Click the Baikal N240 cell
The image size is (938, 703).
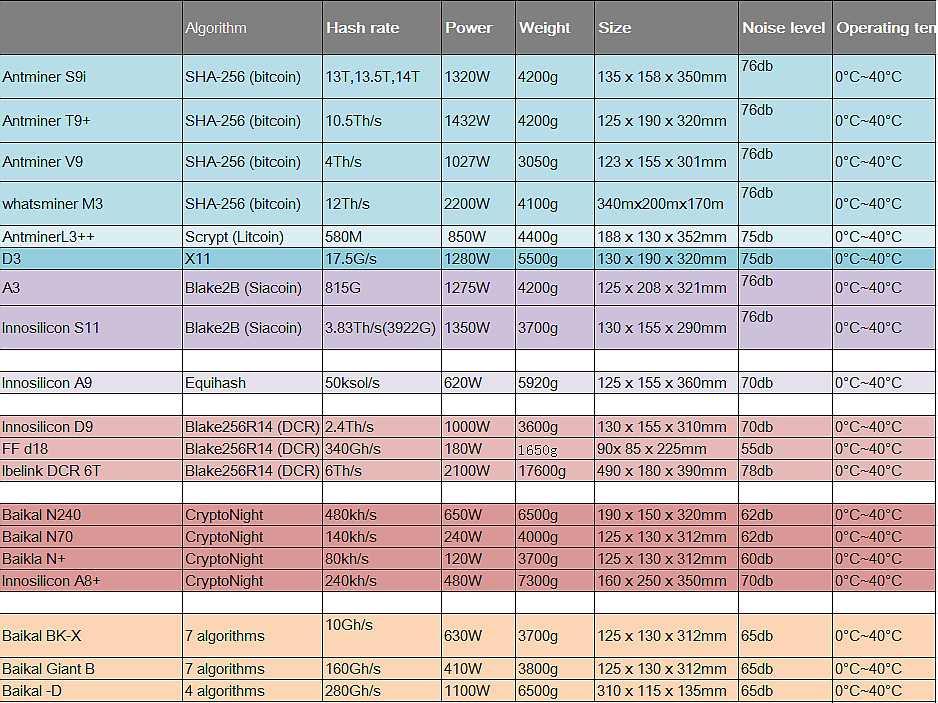(x=91, y=515)
